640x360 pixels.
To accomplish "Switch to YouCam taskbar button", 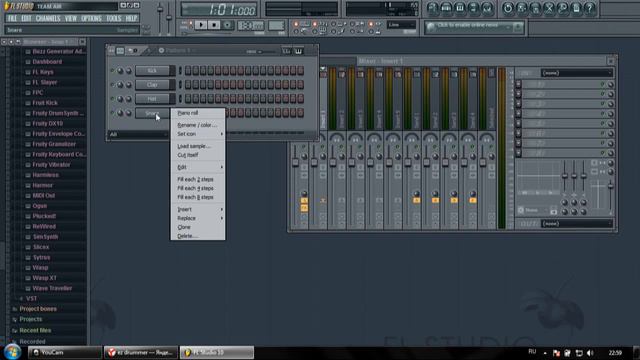I will [64, 352].
